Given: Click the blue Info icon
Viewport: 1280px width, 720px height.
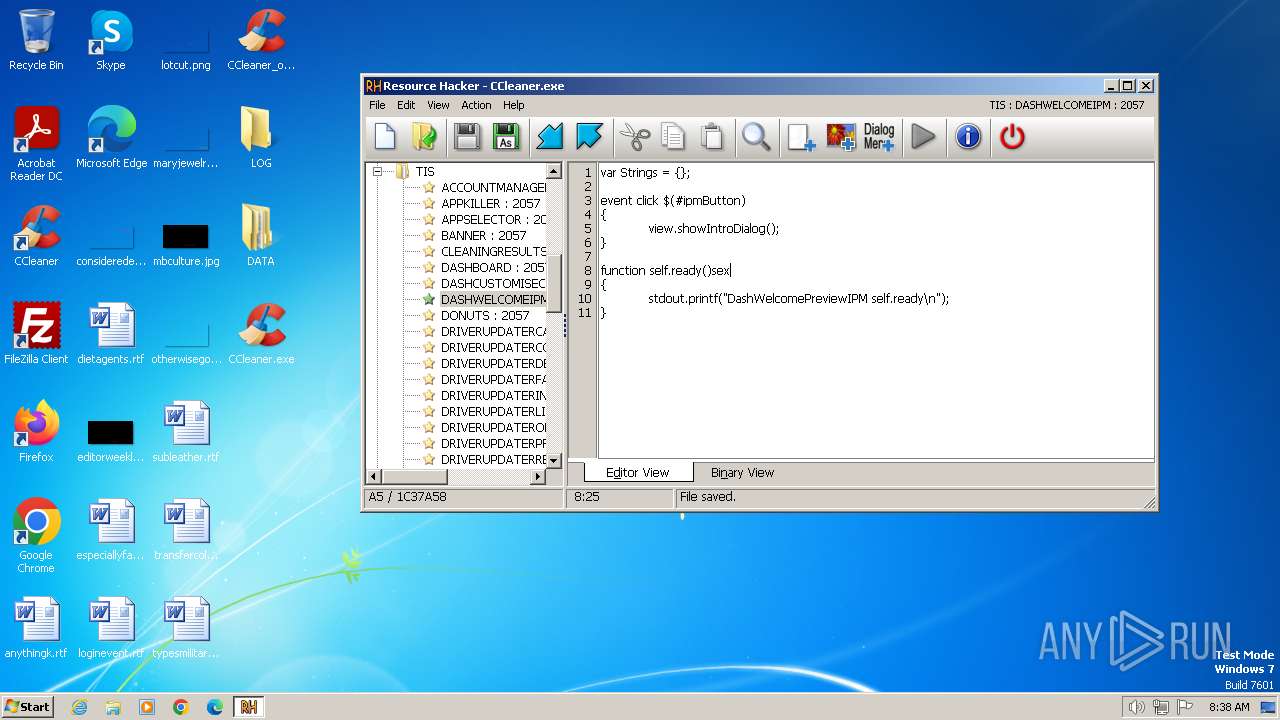Looking at the screenshot, I should [968, 137].
